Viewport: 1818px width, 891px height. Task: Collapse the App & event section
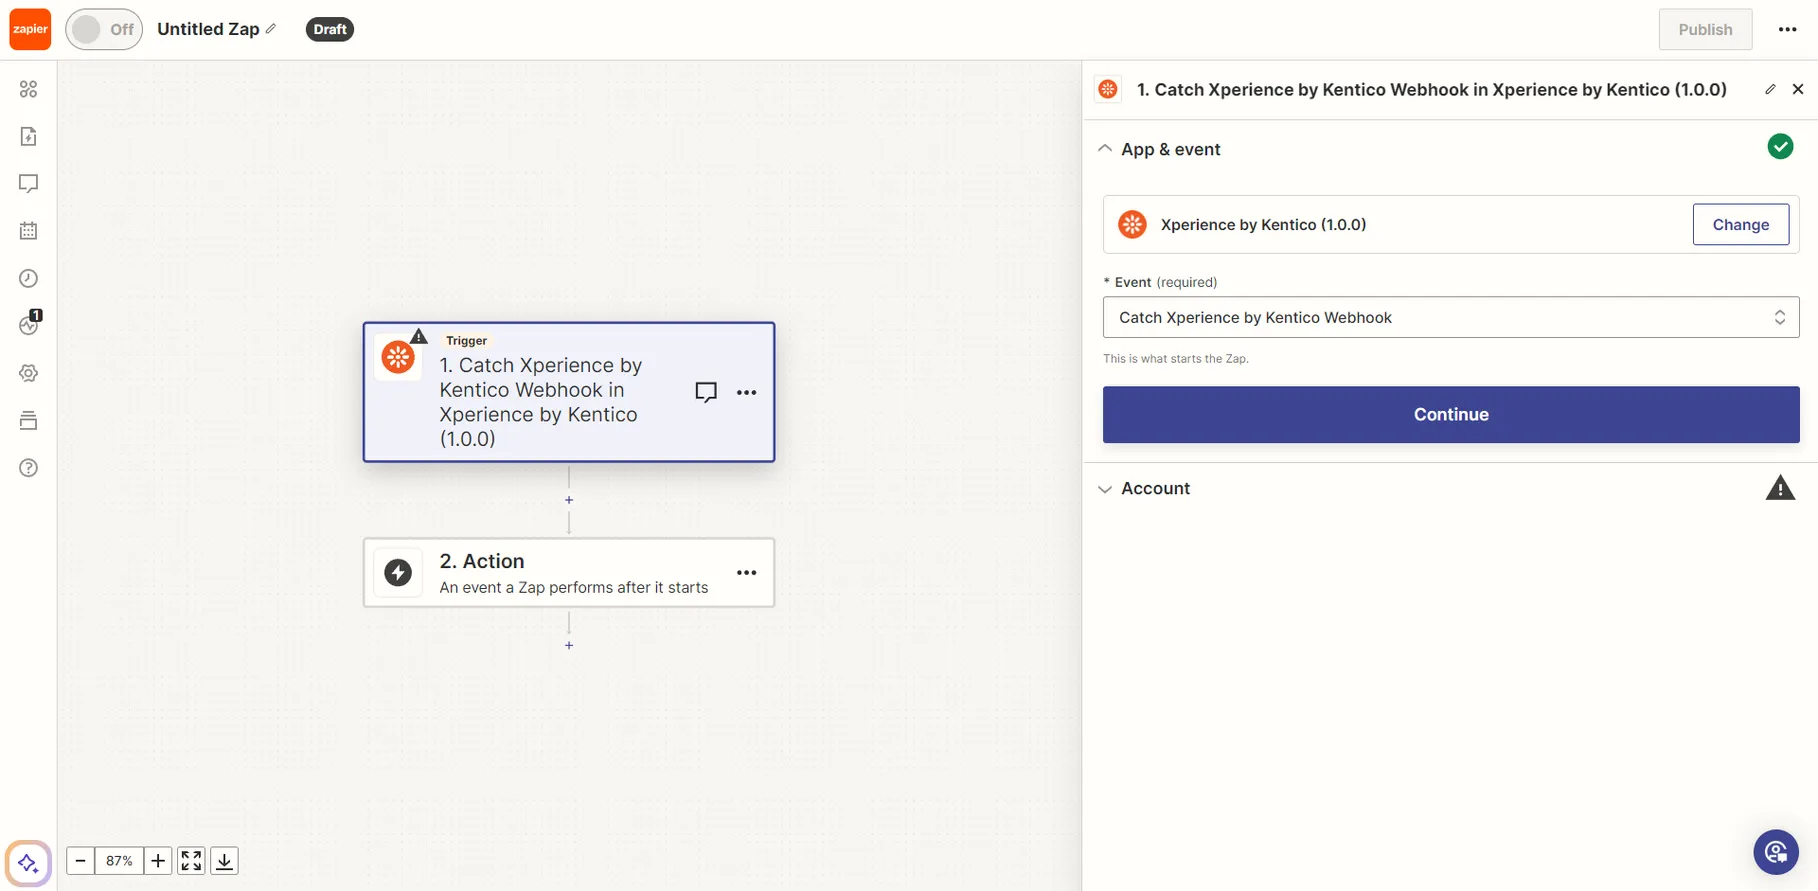[x=1105, y=149]
